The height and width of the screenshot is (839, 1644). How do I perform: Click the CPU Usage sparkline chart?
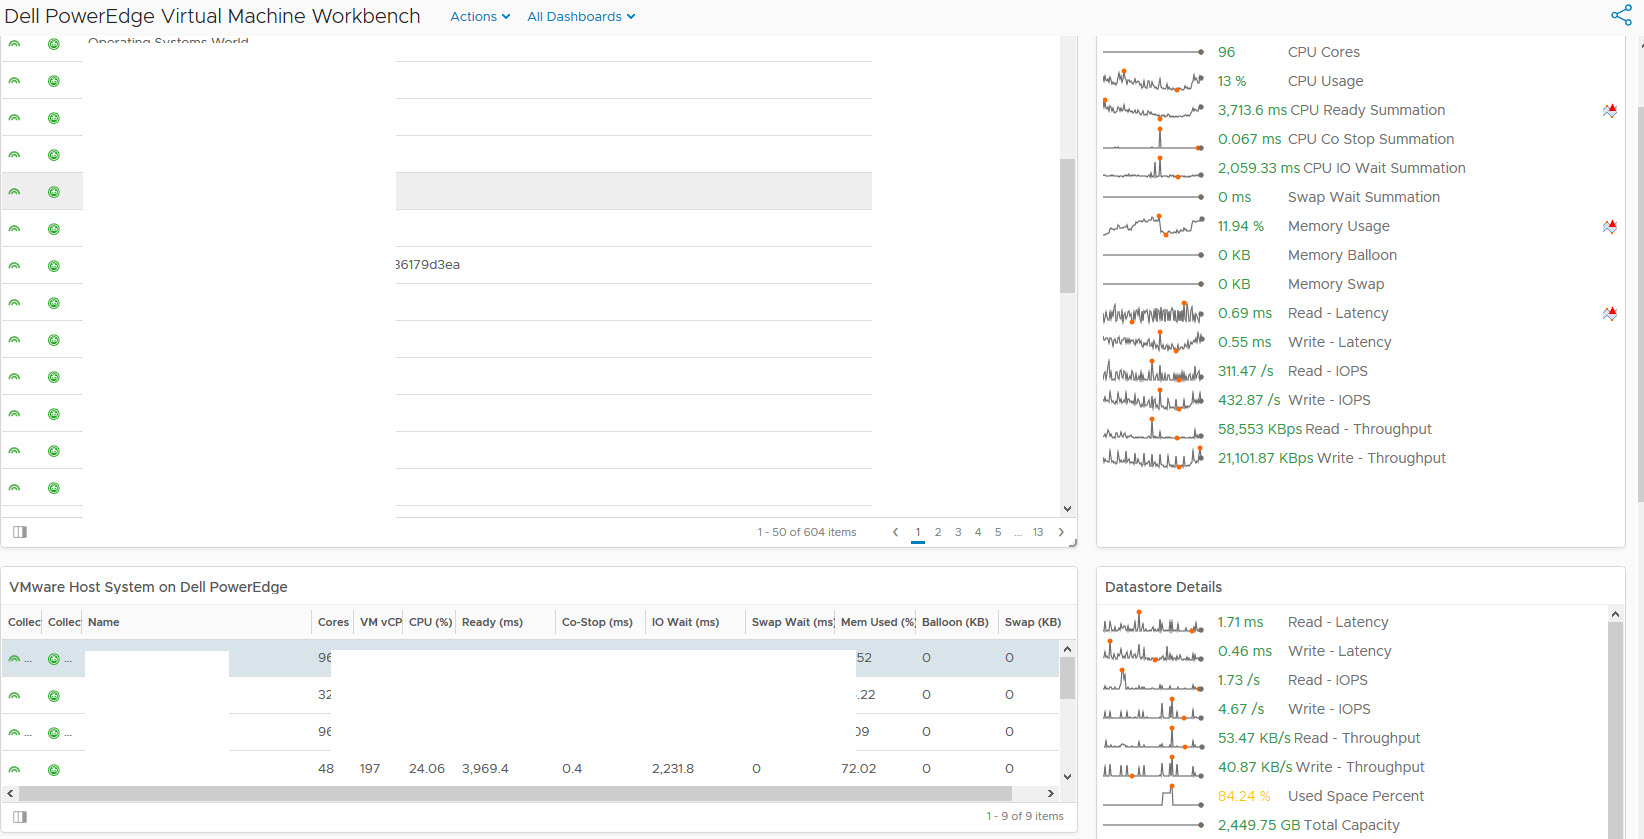point(1153,81)
